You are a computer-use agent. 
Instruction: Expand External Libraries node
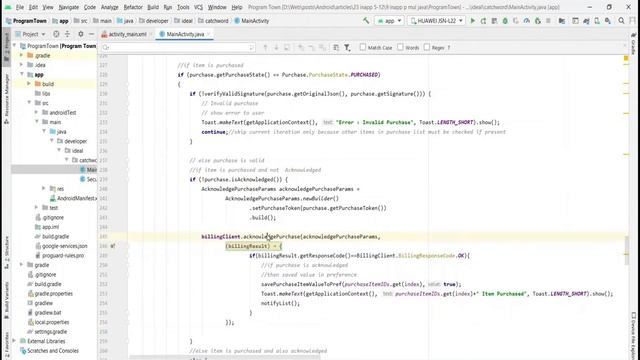coord(14,341)
